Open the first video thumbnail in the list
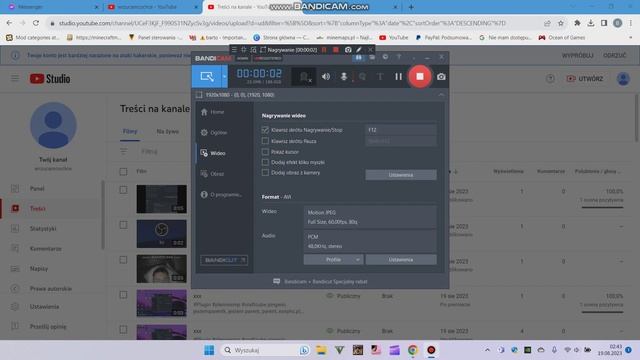The image size is (640, 360). pyautogui.click(x=162, y=199)
